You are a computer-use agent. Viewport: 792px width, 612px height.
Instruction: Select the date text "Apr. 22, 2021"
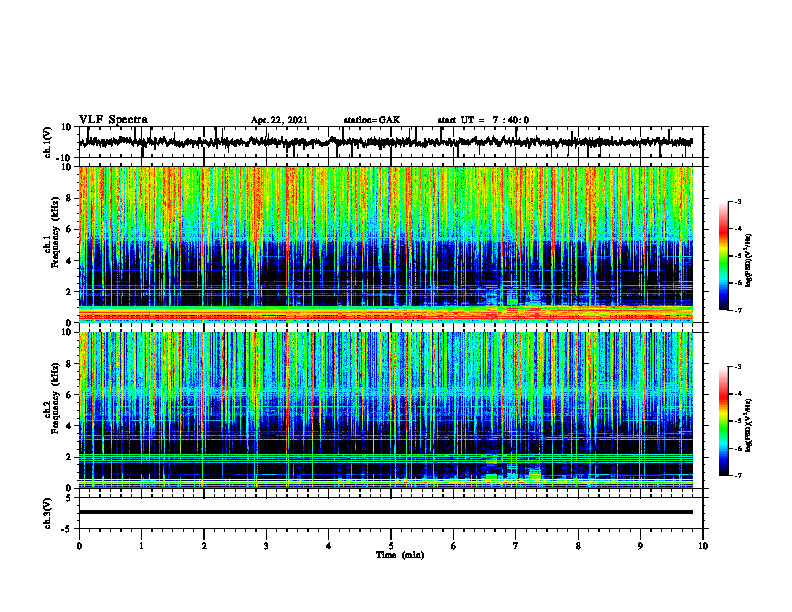279,120
